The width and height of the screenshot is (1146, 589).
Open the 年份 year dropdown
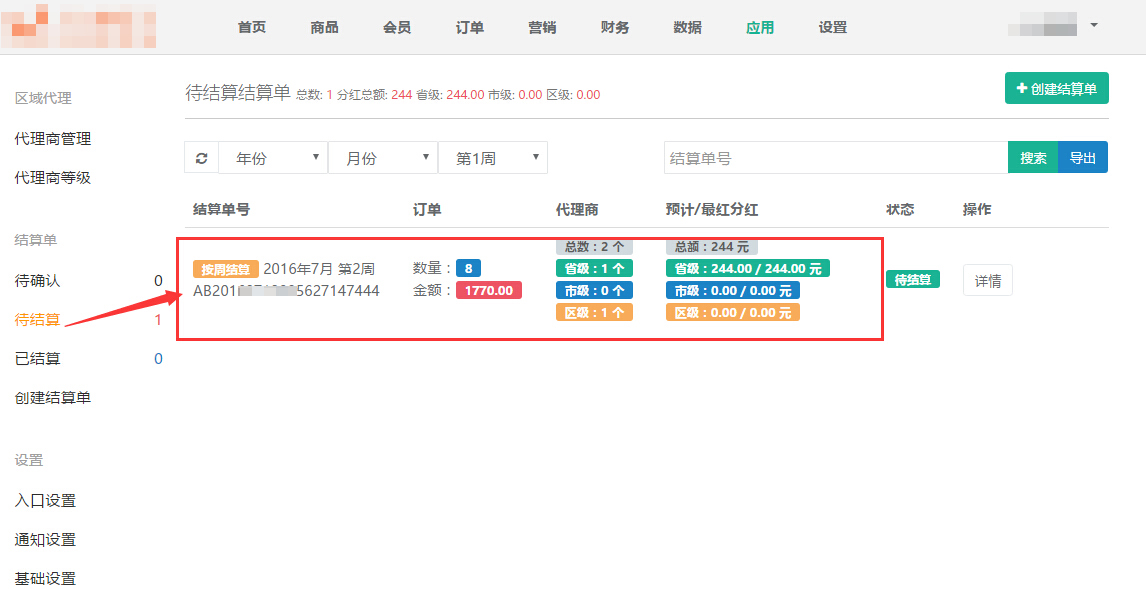point(273,158)
